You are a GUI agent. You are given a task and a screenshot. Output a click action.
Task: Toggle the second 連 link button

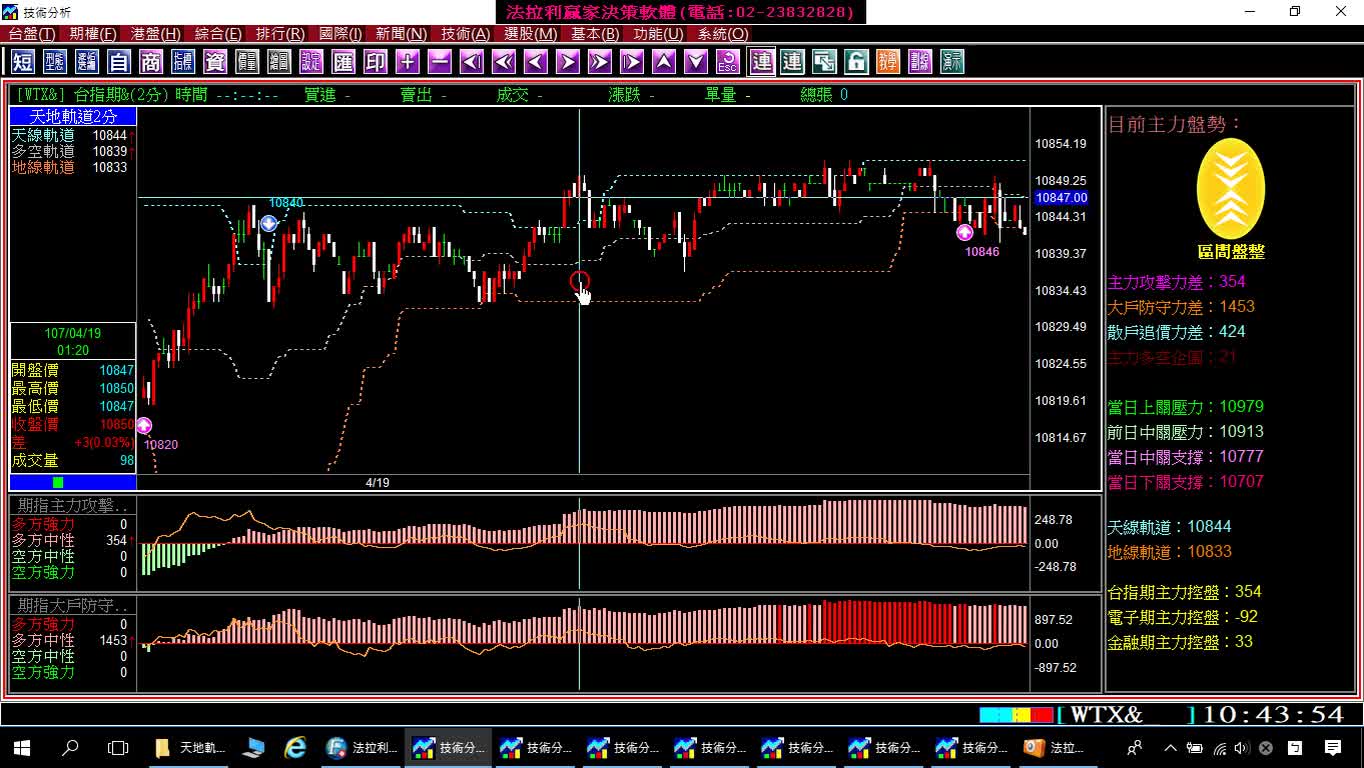tap(792, 62)
